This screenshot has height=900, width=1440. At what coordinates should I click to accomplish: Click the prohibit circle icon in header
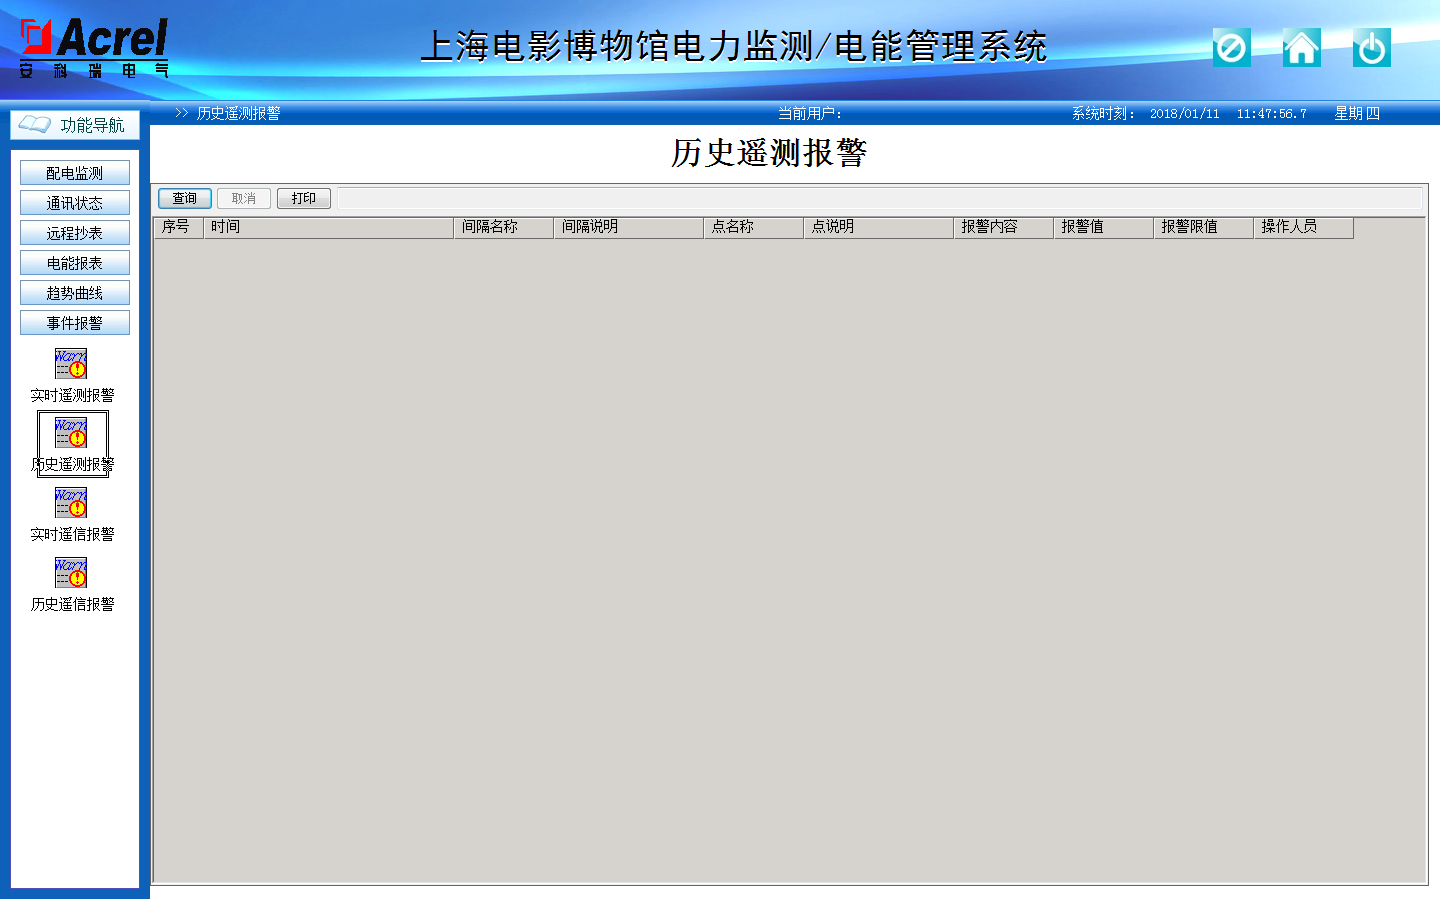click(1231, 47)
